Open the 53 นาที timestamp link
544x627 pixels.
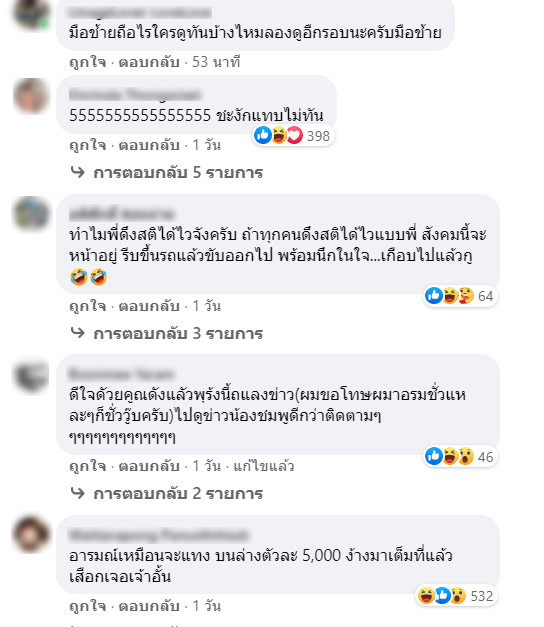(x=216, y=62)
